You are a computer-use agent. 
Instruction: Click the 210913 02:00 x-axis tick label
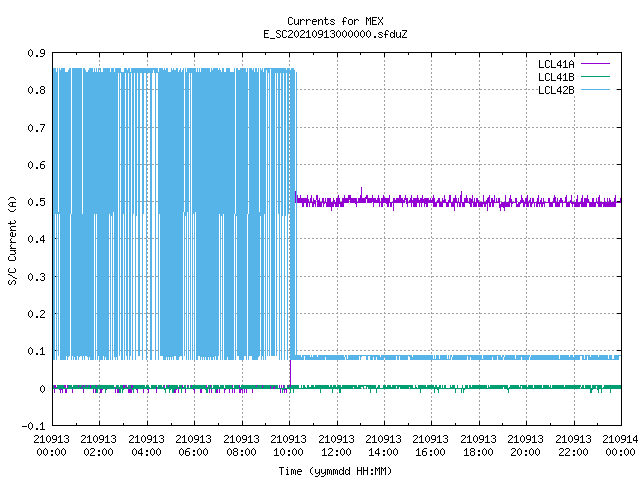(98, 446)
